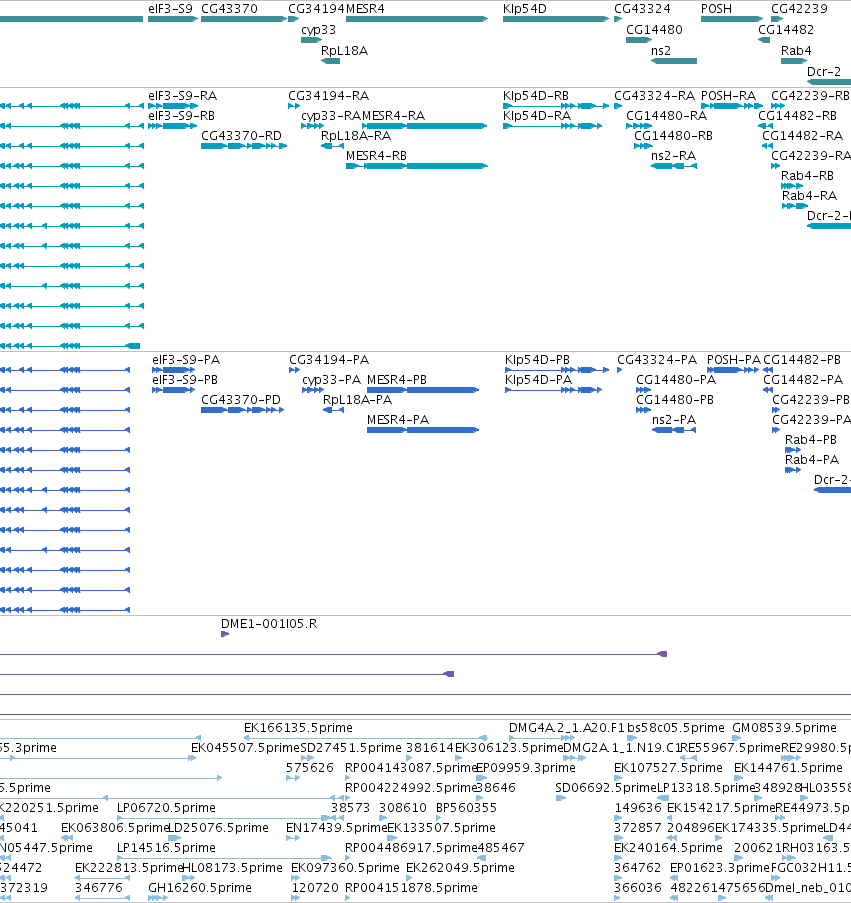Open EST EK166135.5prime
Screen dimensions: 851x903
click(x=366, y=738)
